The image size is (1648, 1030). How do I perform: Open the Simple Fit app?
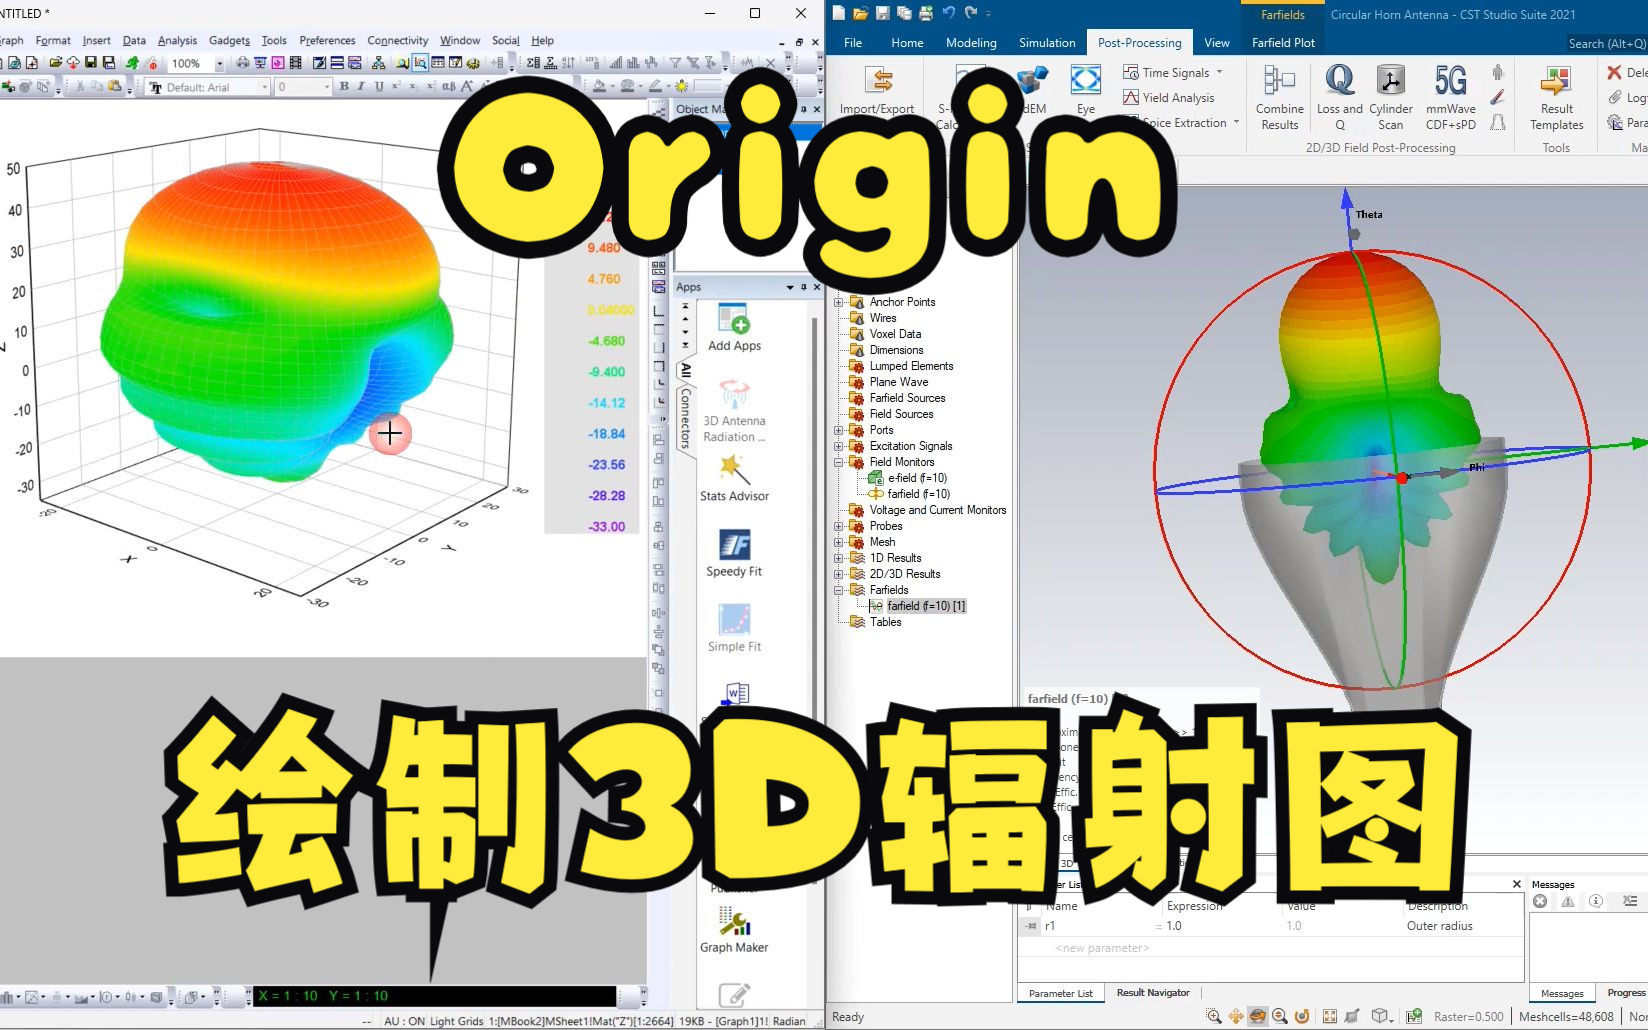click(x=734, y=628)
